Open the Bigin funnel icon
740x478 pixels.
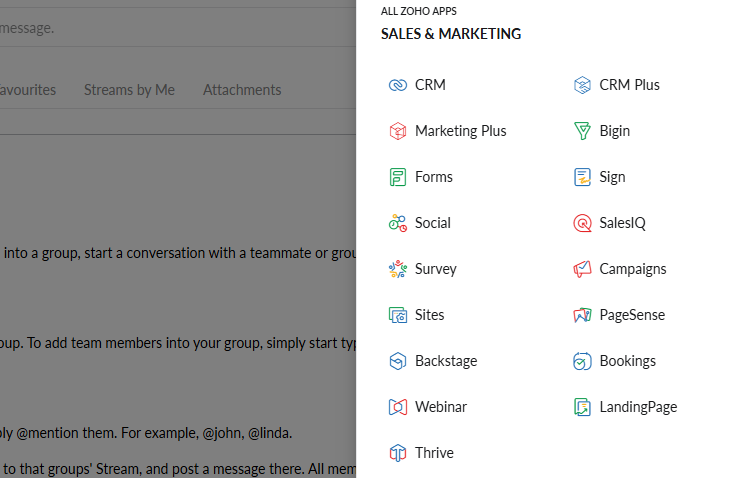point(582,131)
